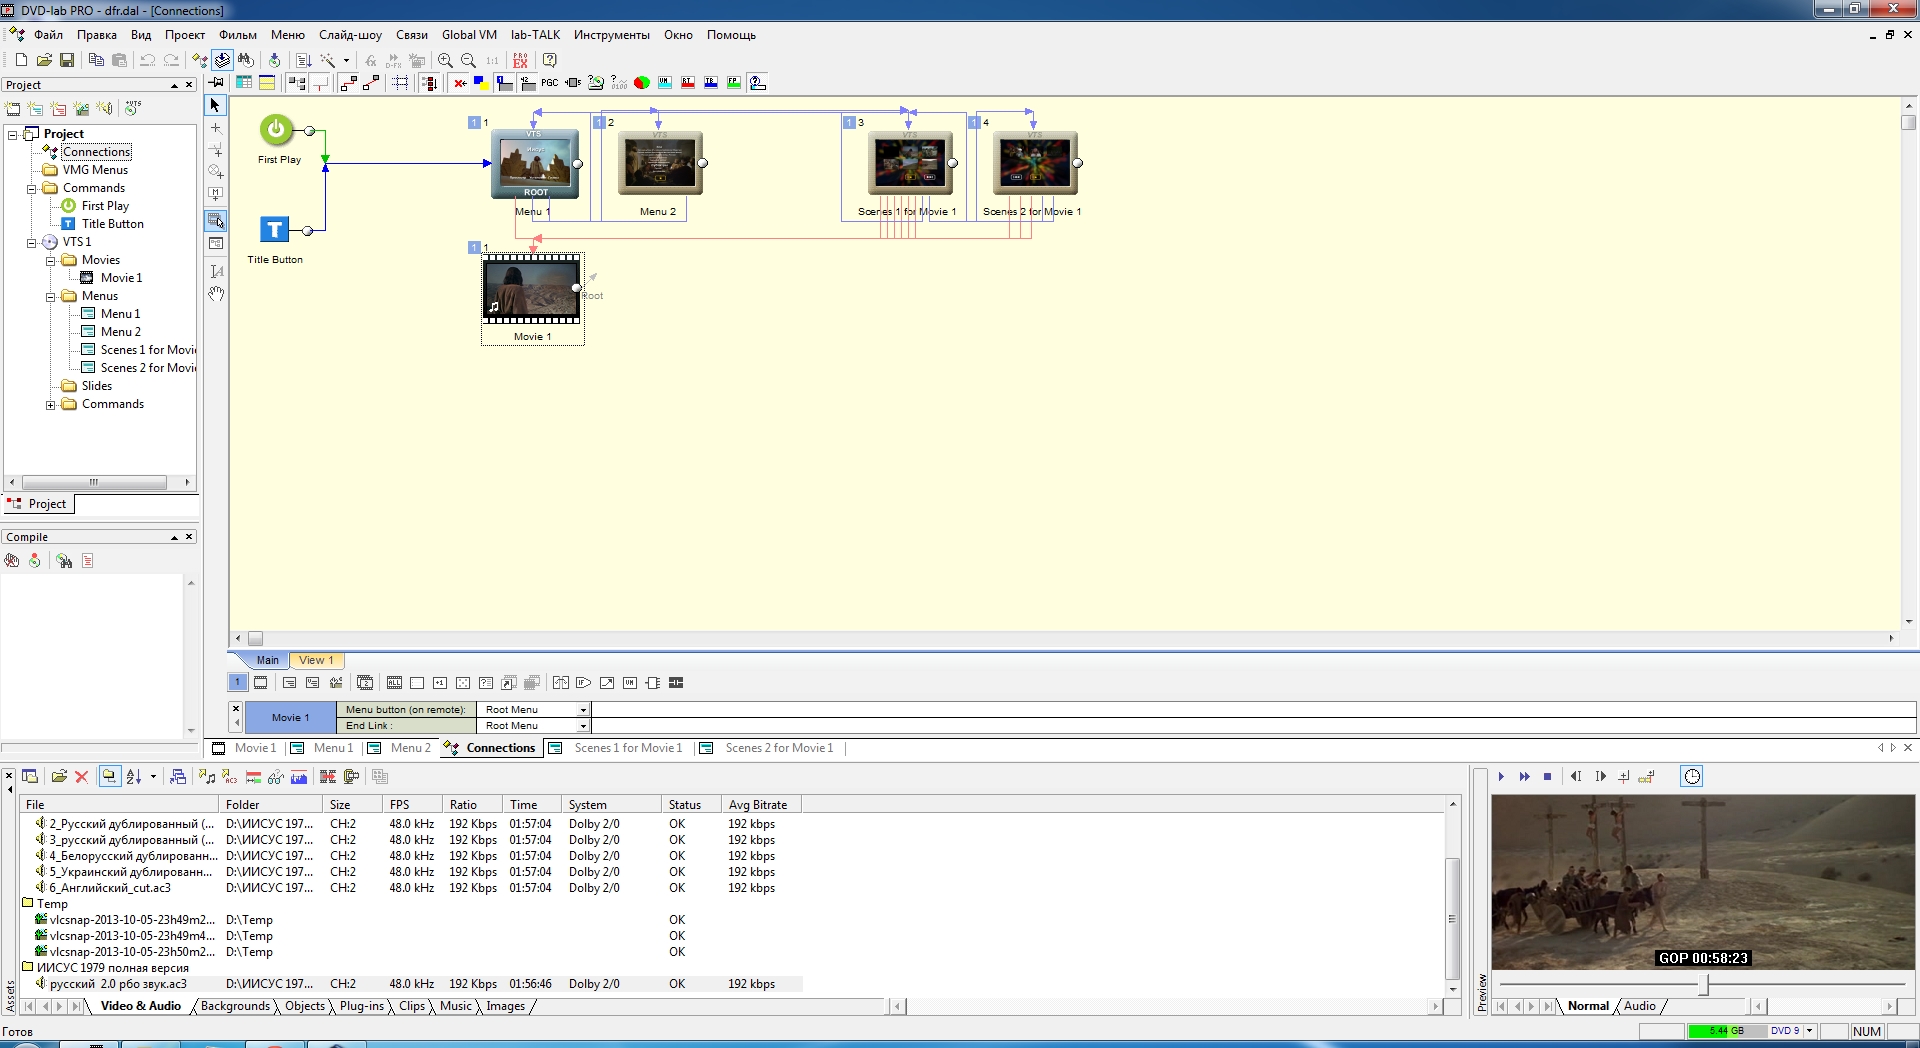Select the Menu 1 ROOT thumbnail node
The height and width of the screenshot is (1048, 1920).
point(535,163)
